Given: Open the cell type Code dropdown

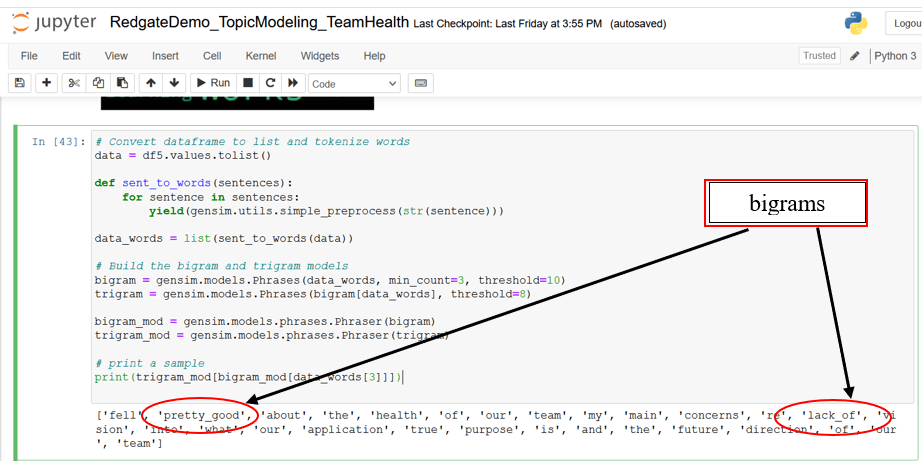Looking at the screenshot, I should click(x=354, y=84).
